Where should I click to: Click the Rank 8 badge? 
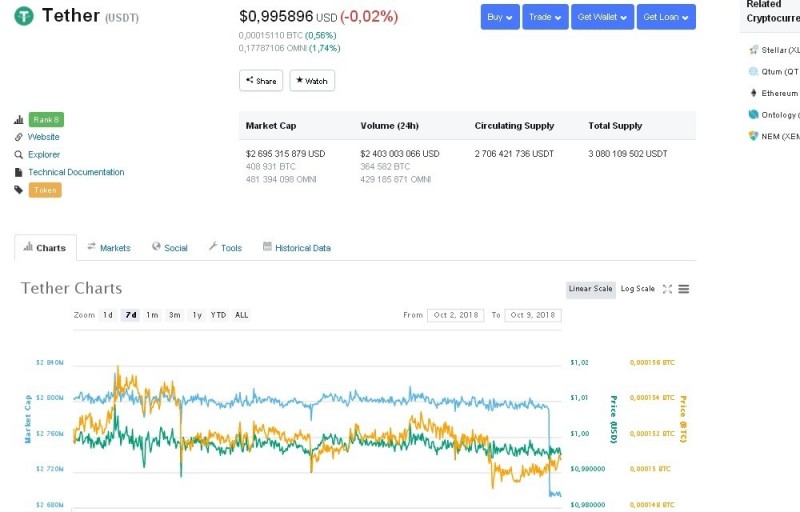pyautogui.click(x=46, y=120)
